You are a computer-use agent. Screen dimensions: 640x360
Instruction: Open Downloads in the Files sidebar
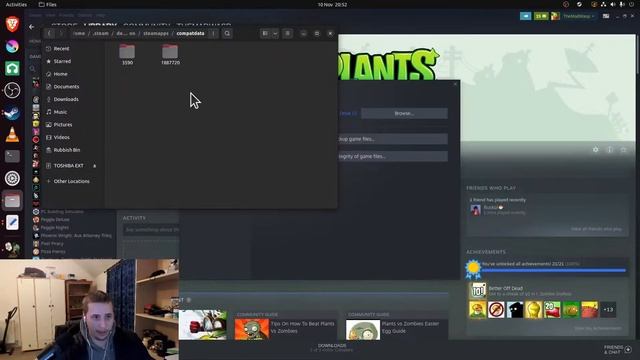tap(73, 99)
